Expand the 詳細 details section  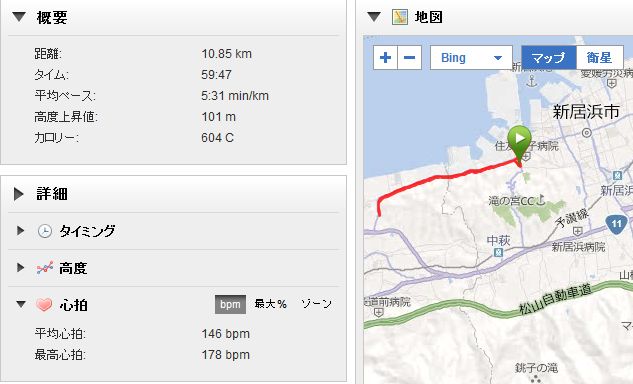click(x=19, y=194)
